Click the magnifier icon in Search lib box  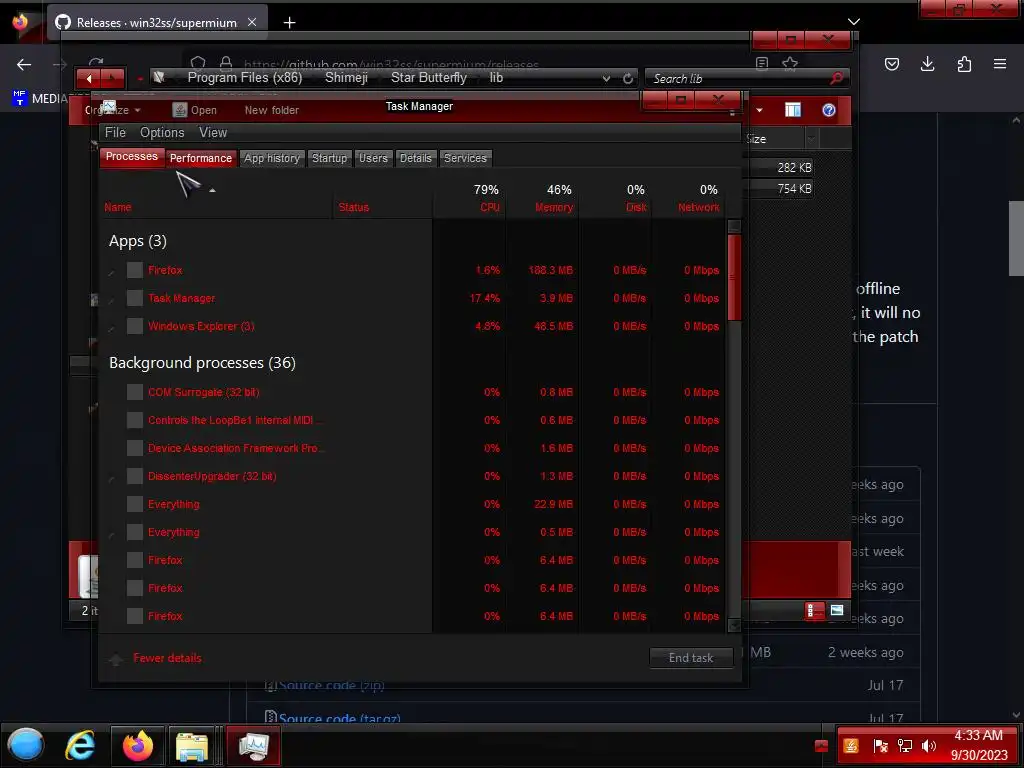836,78
